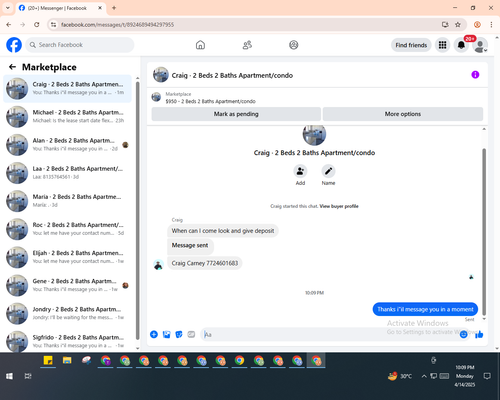Attach a file with the photo icon

166,334
